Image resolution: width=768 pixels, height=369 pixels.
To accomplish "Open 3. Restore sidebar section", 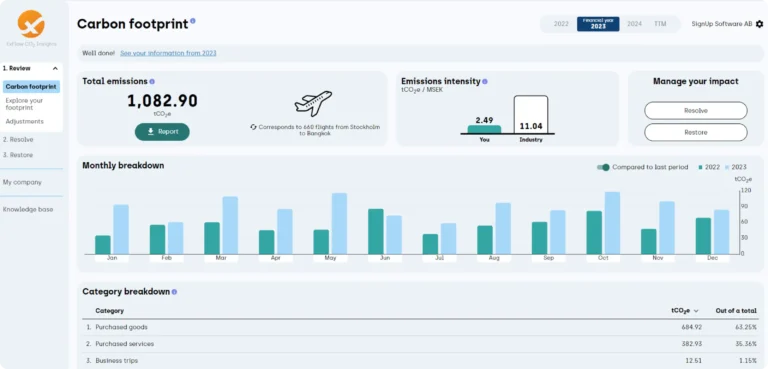I will (x=18, y=155).
